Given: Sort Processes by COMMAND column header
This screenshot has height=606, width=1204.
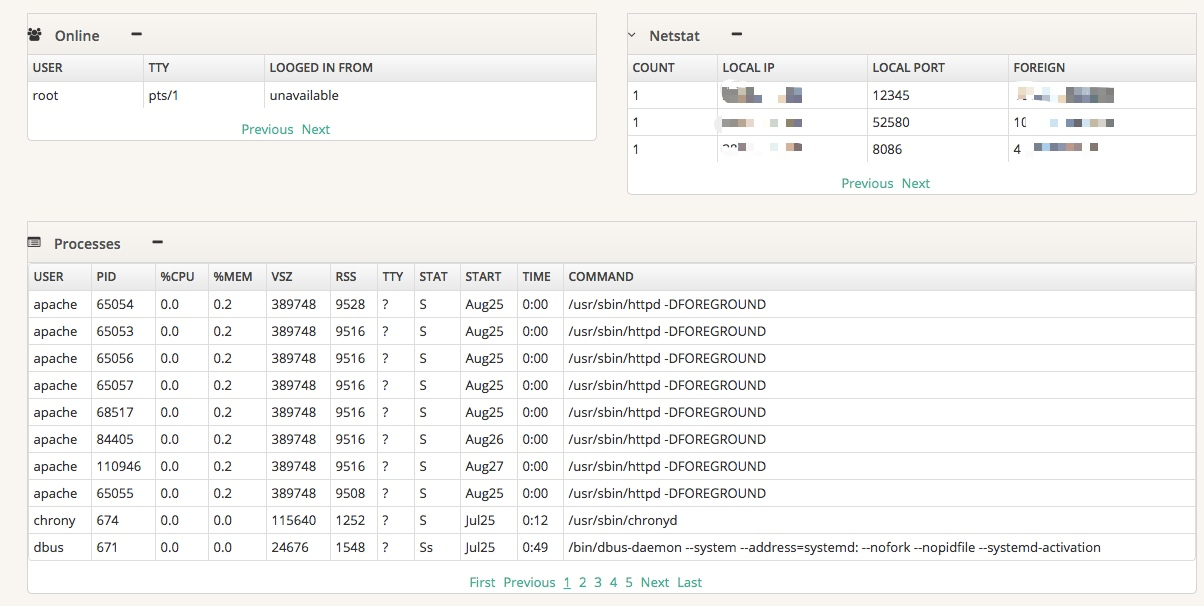Looking at the screenshot, I should 879,277.
